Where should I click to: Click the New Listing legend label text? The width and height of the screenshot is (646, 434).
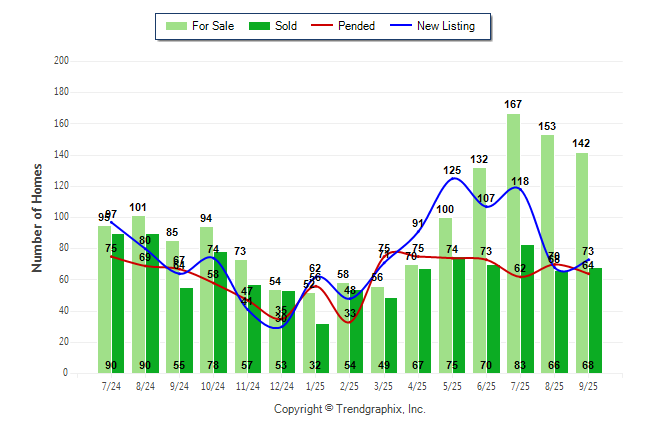click(x=446, y=26)
